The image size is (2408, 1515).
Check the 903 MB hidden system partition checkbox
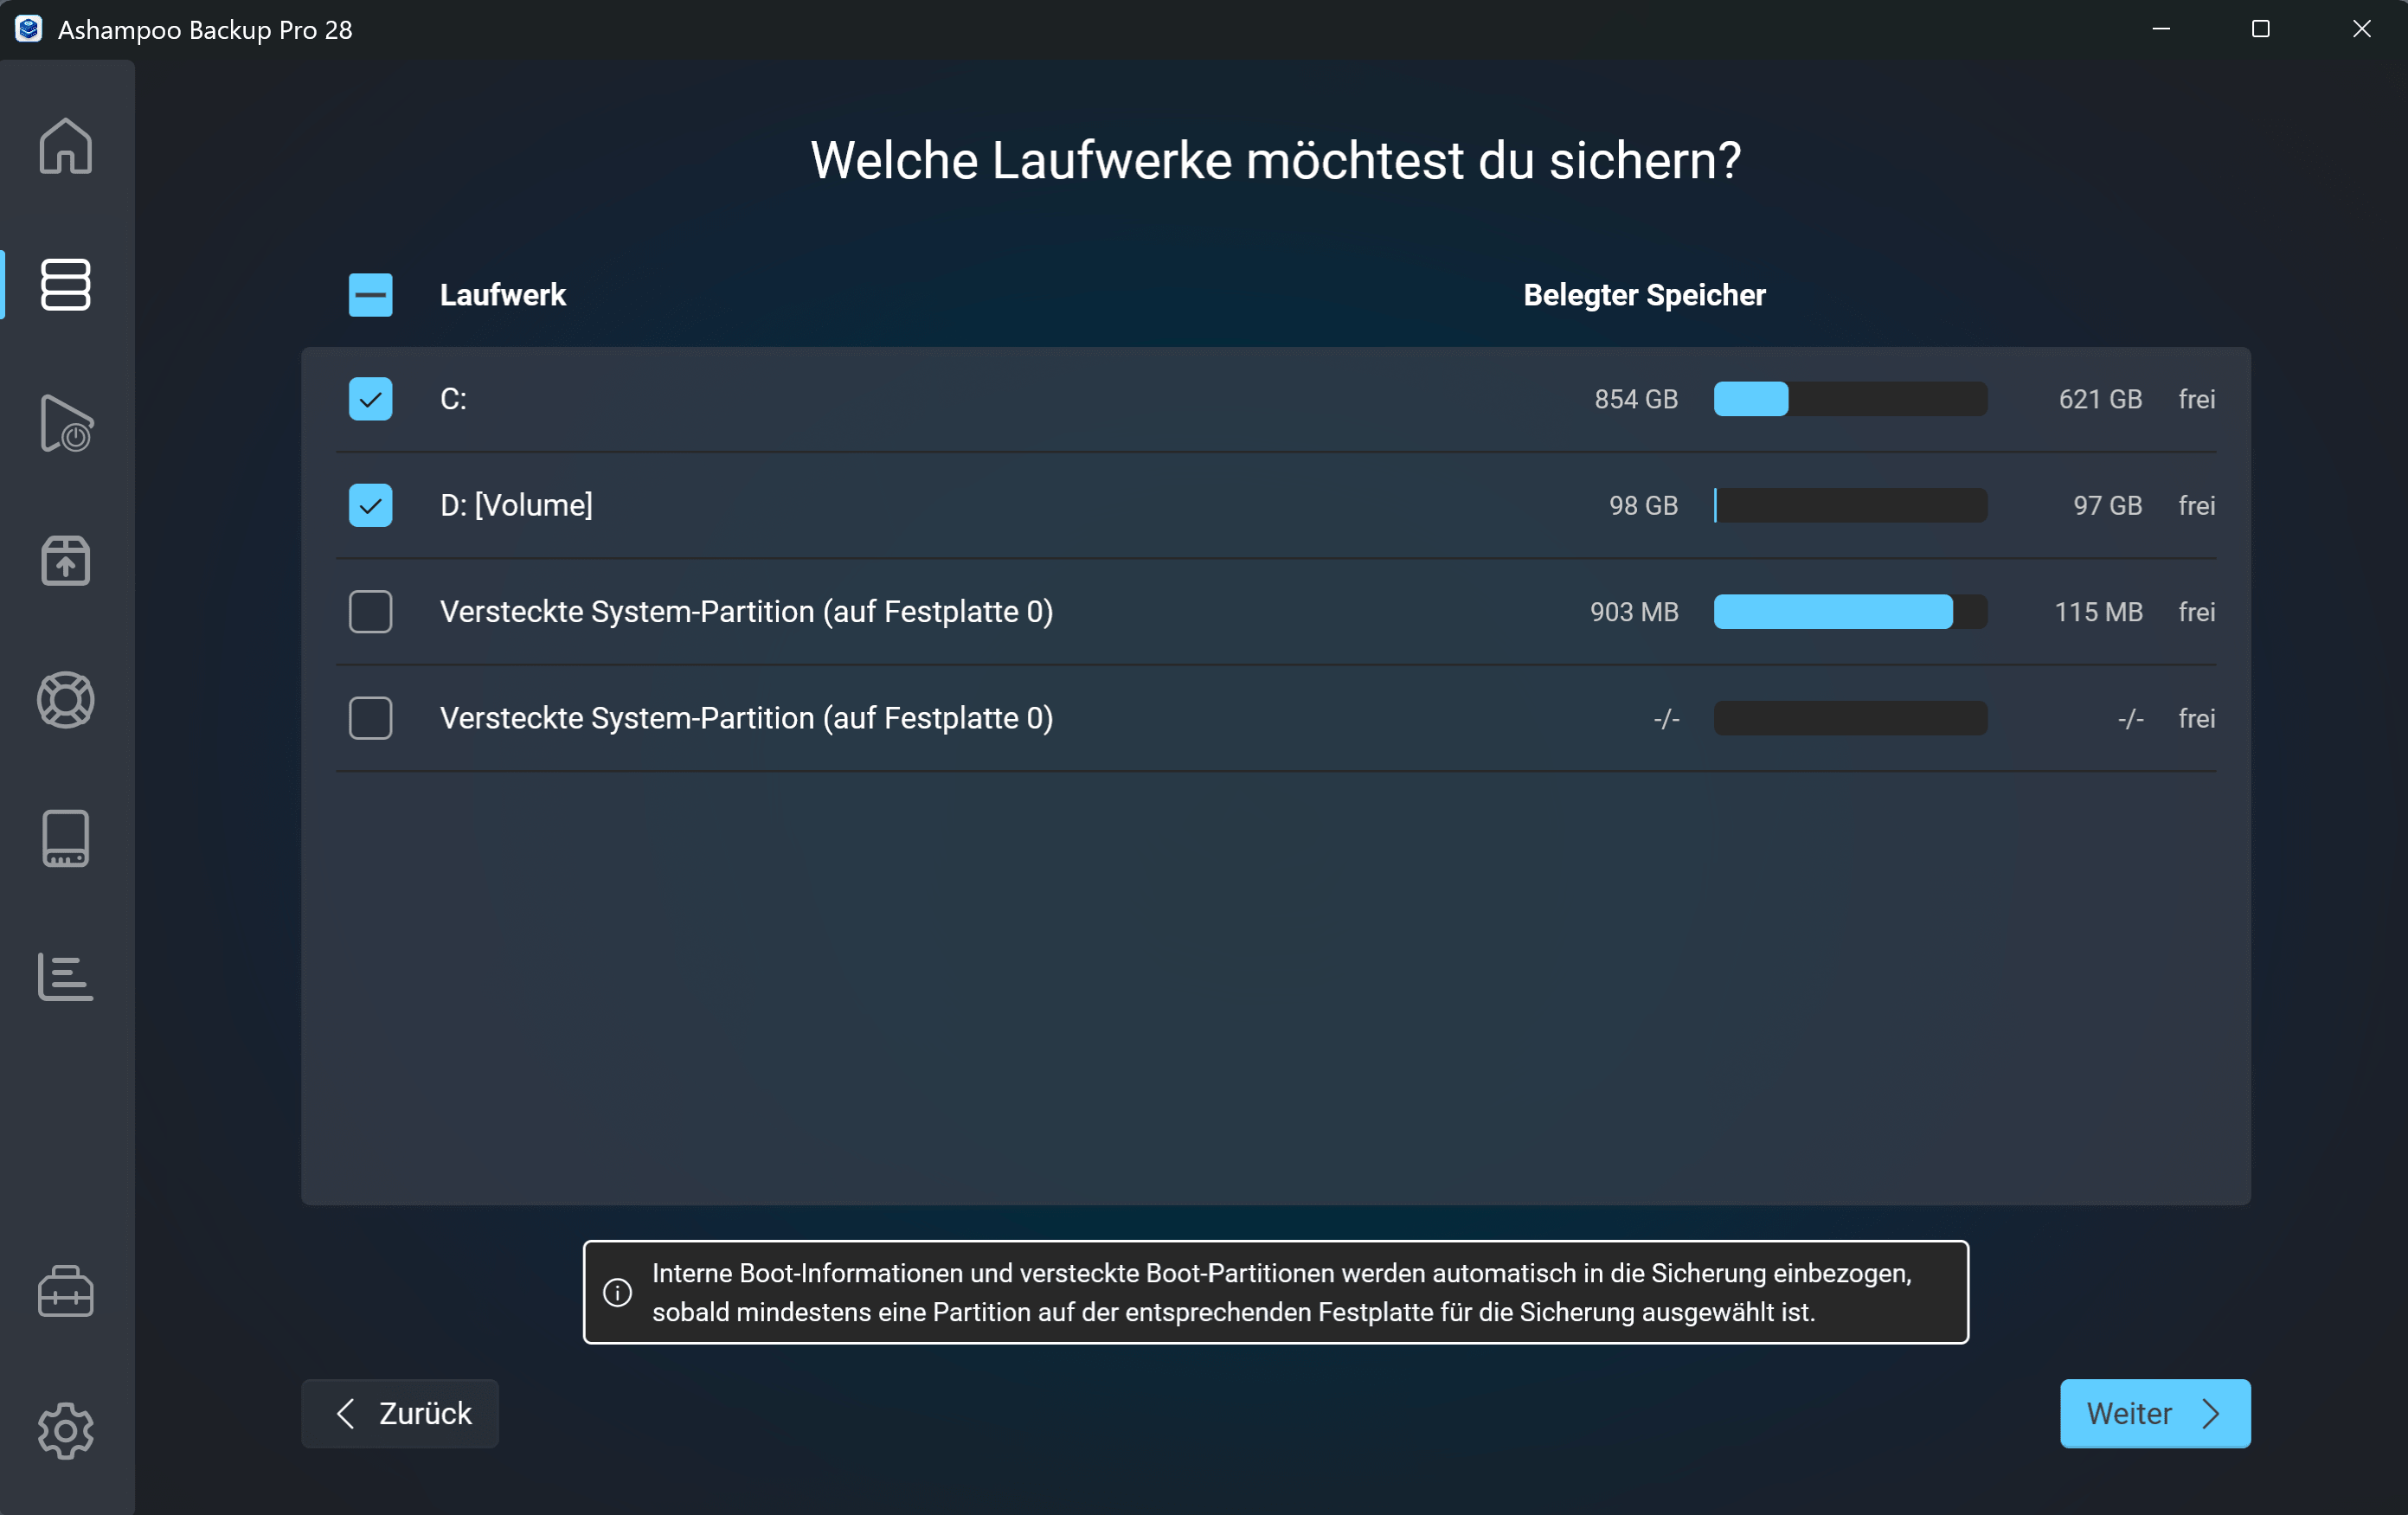pos(370,611)
